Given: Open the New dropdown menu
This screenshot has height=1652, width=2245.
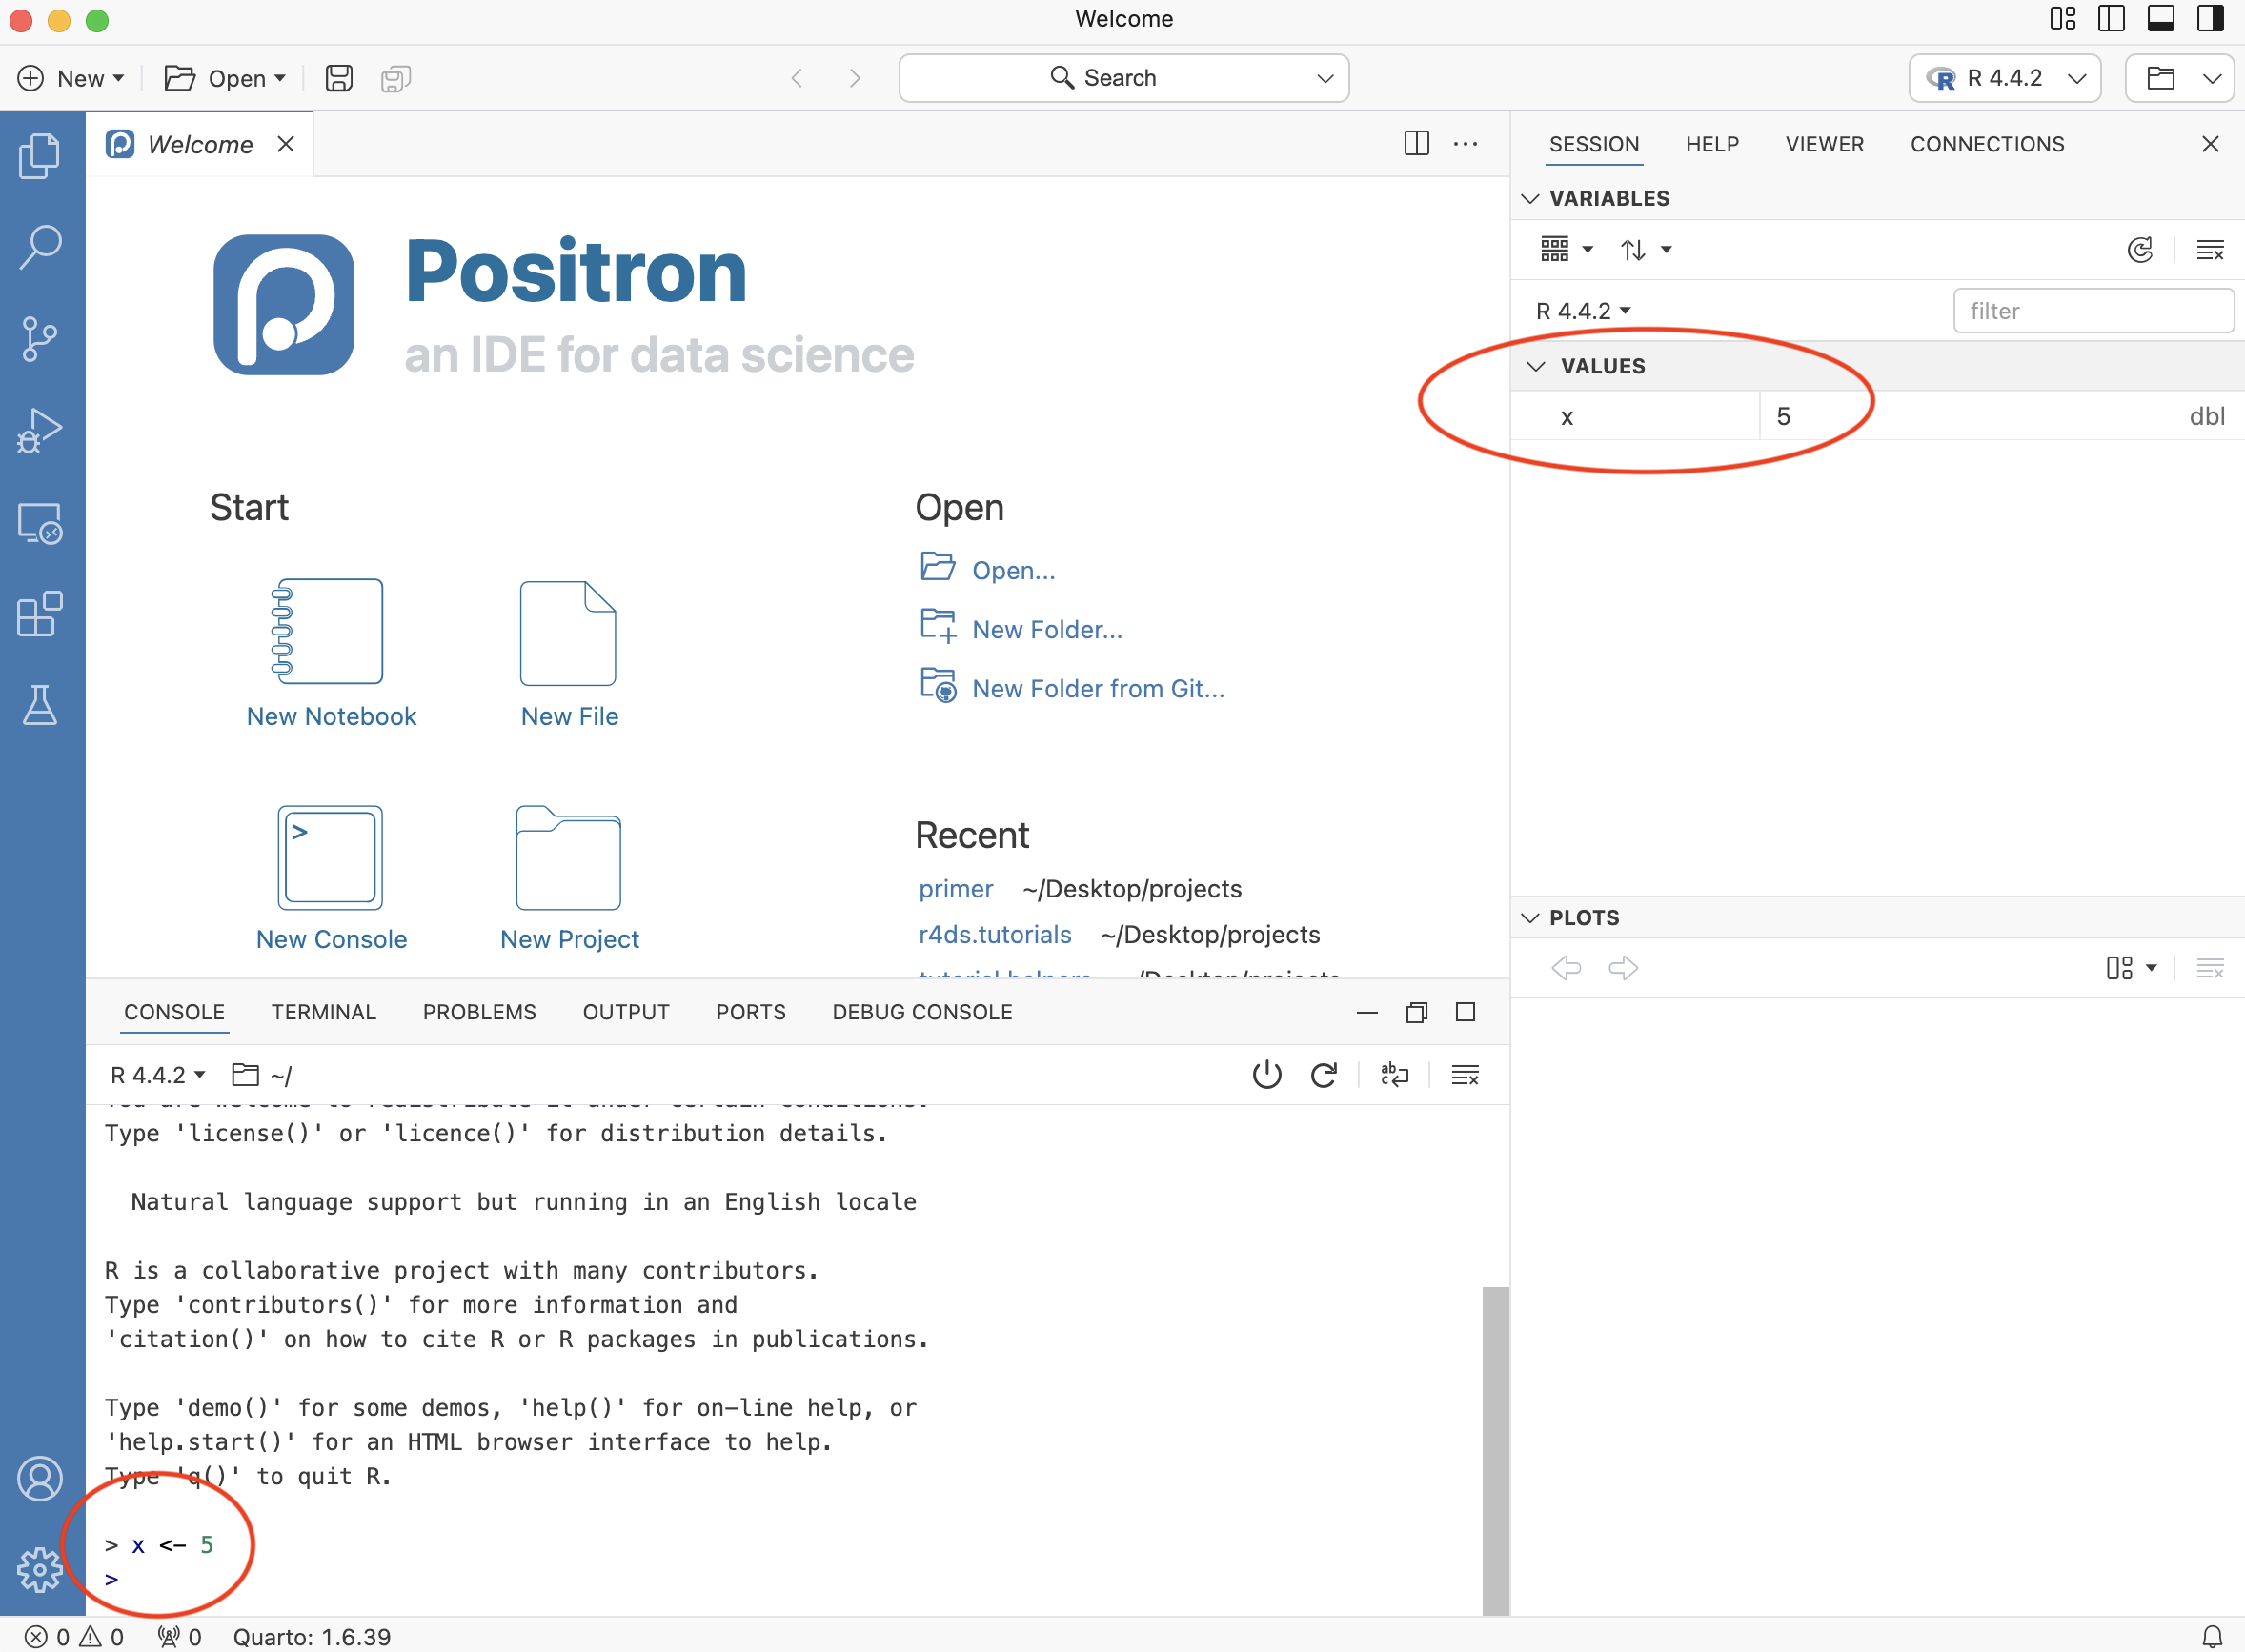Looking at the screenshot, I should 72,78.
